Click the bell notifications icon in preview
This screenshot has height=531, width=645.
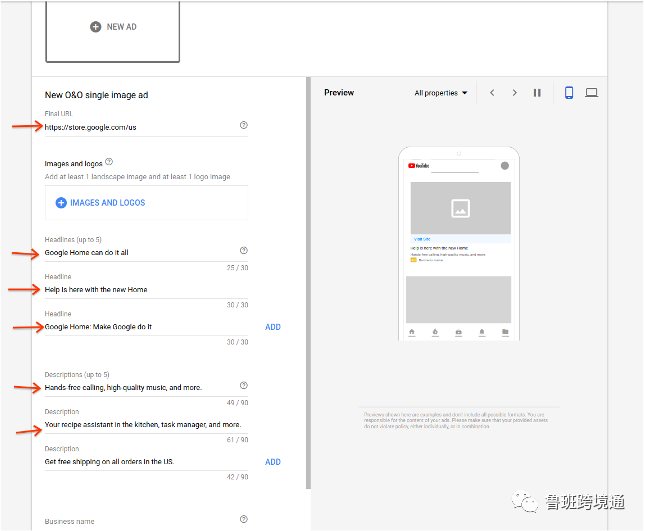[x=482, y=332]
